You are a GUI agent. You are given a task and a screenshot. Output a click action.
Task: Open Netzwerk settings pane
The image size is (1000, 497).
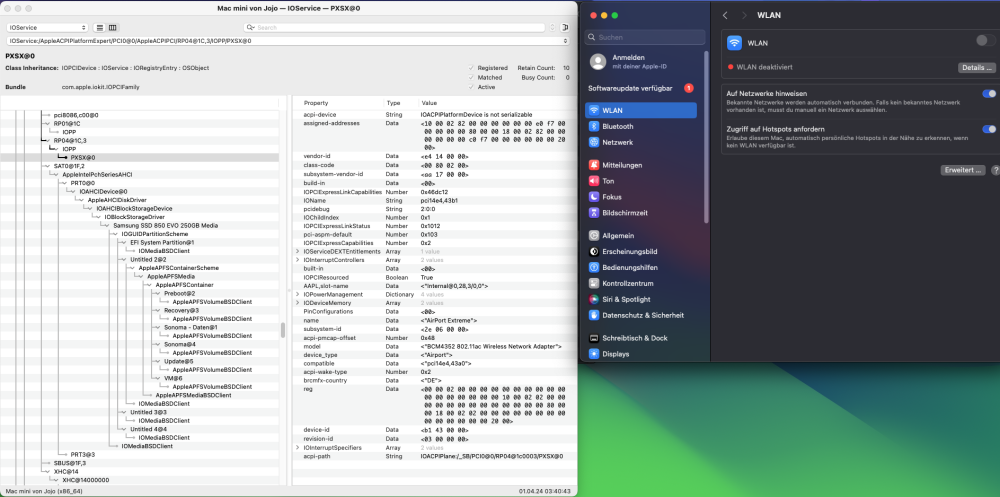point(641,142)
